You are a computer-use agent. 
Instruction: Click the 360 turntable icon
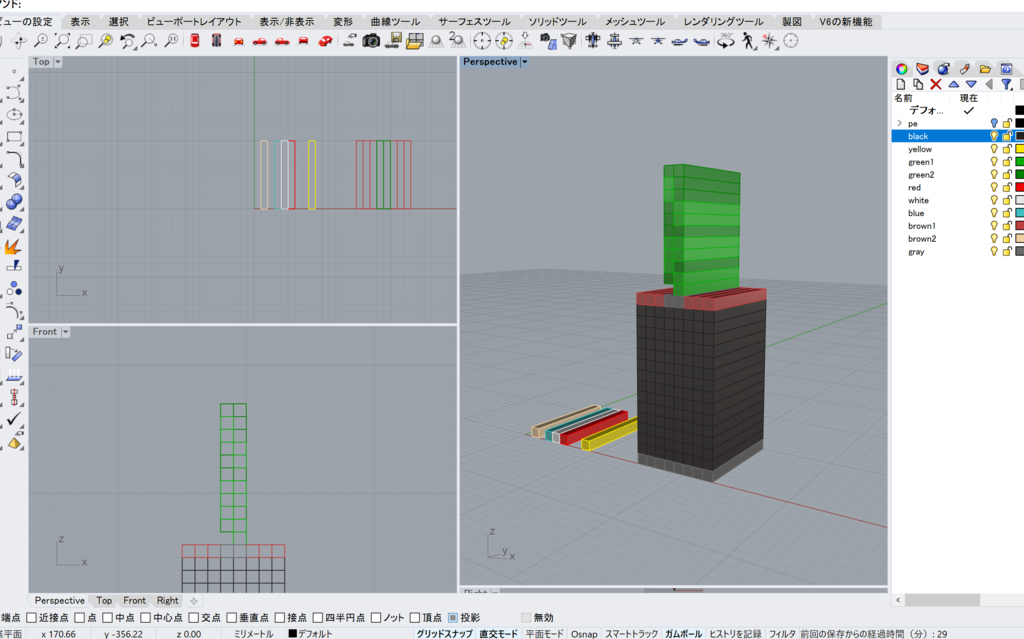pyautogui.click(x=726, y=41)
